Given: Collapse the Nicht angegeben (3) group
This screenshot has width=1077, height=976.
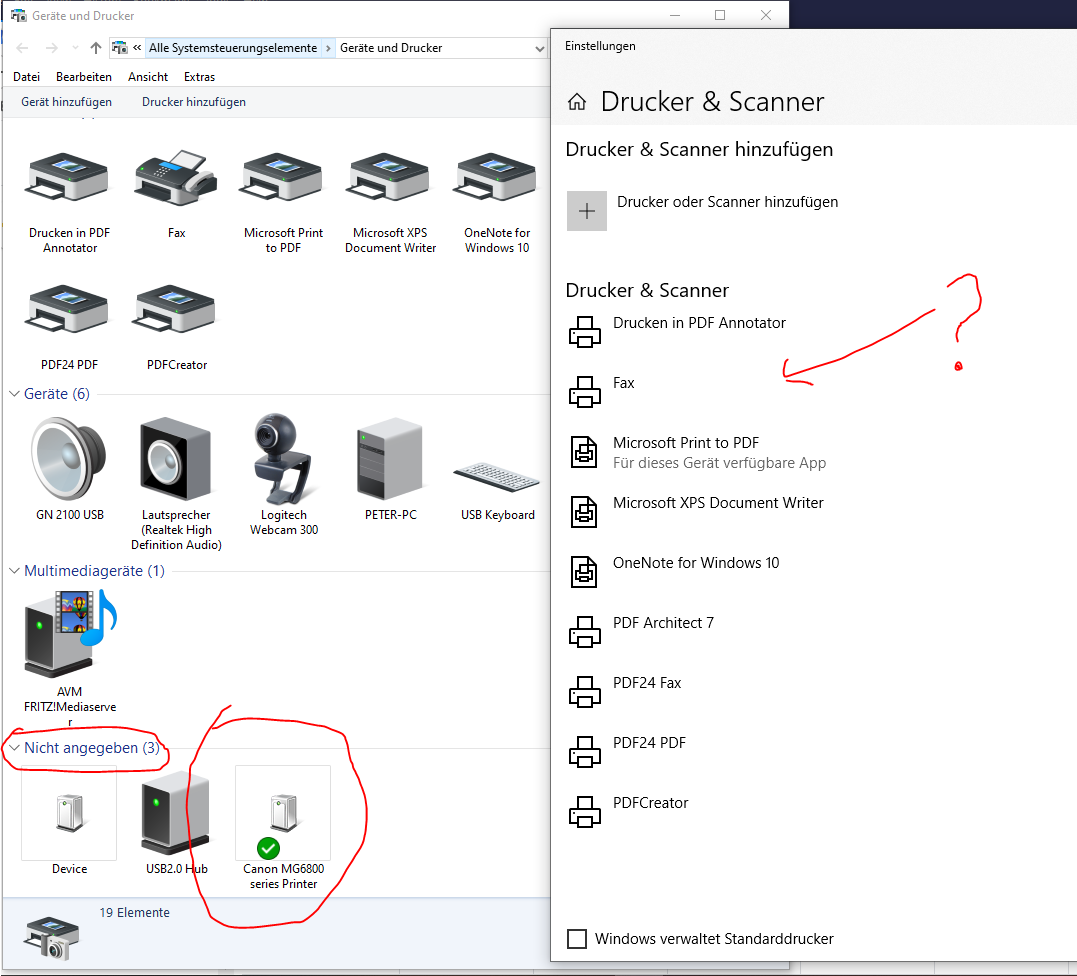Looking at the screenshot, I should click(14, 748).
